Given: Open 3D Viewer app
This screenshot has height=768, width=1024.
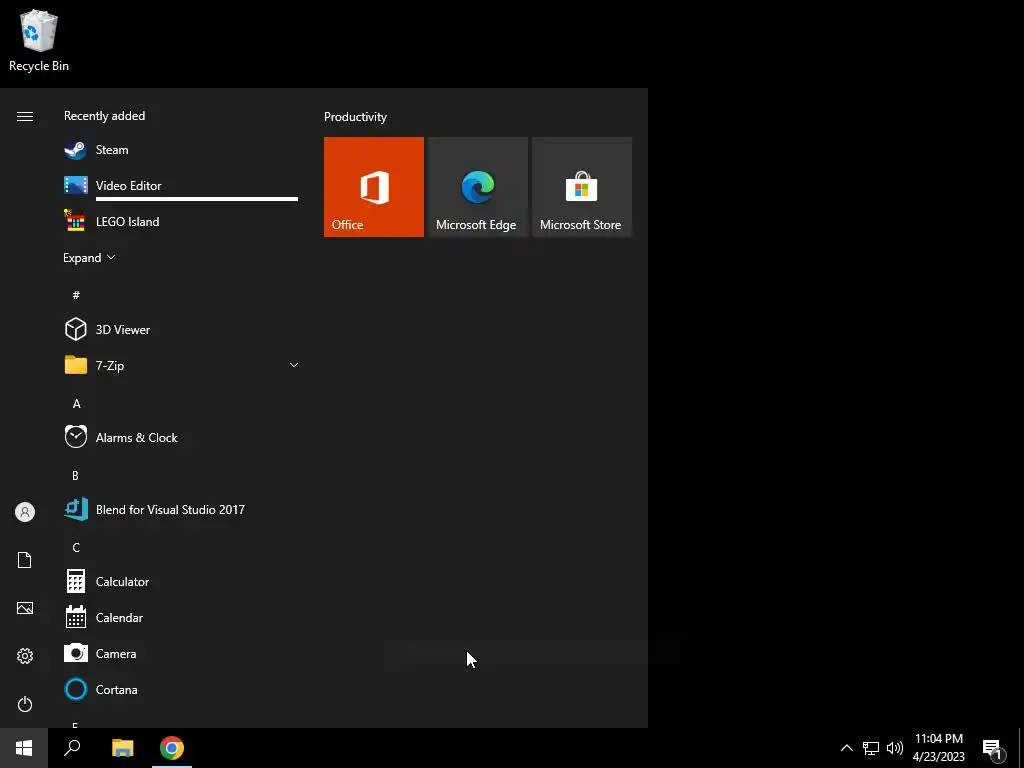Looking at the screenshot, I should point(181,329).
